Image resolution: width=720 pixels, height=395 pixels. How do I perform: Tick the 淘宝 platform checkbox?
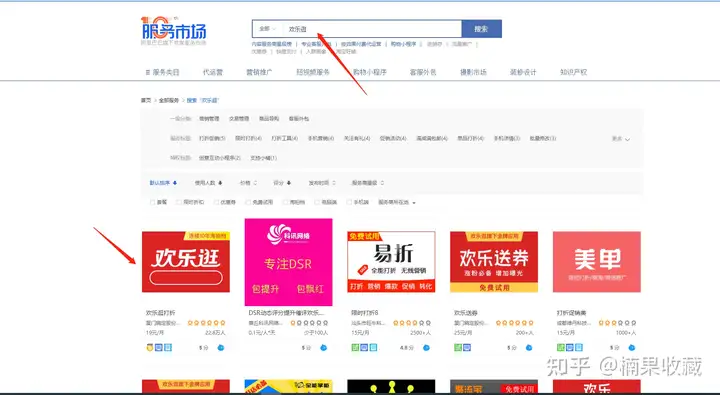pos(285,203)
